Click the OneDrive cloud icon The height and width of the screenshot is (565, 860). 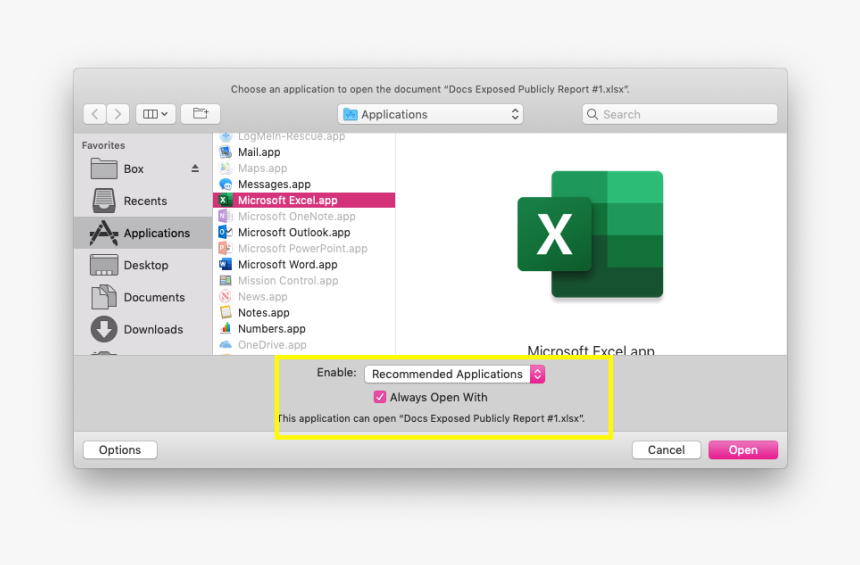(225, 344)
